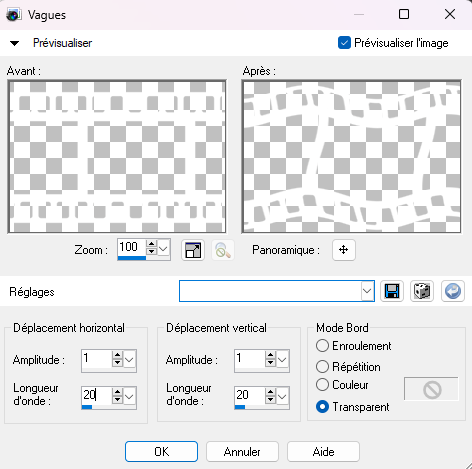Viewport: 472px width, 469px height.
Task: Uncheck Prévisualiser l'image checkbox
Action: point(344,43)
